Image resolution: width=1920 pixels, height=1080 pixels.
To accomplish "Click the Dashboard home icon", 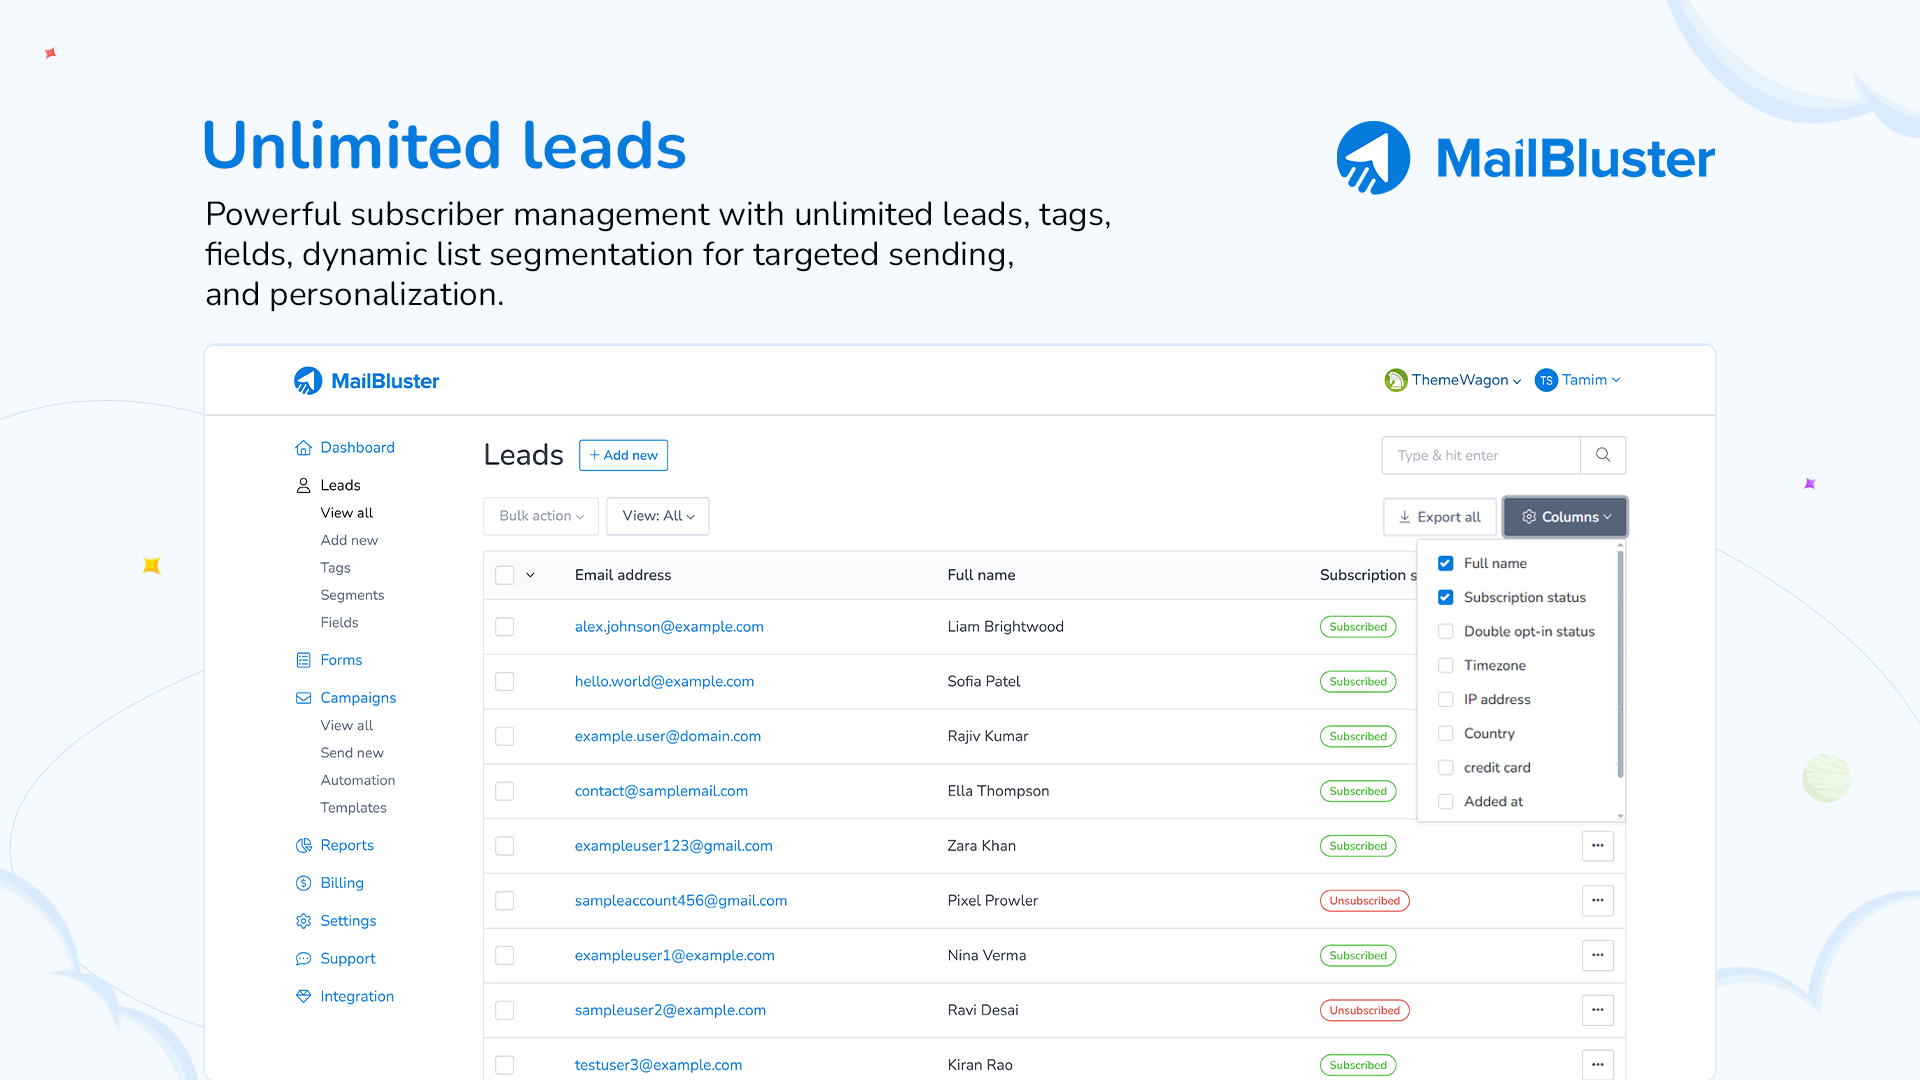I will click(x=303, y=448).
